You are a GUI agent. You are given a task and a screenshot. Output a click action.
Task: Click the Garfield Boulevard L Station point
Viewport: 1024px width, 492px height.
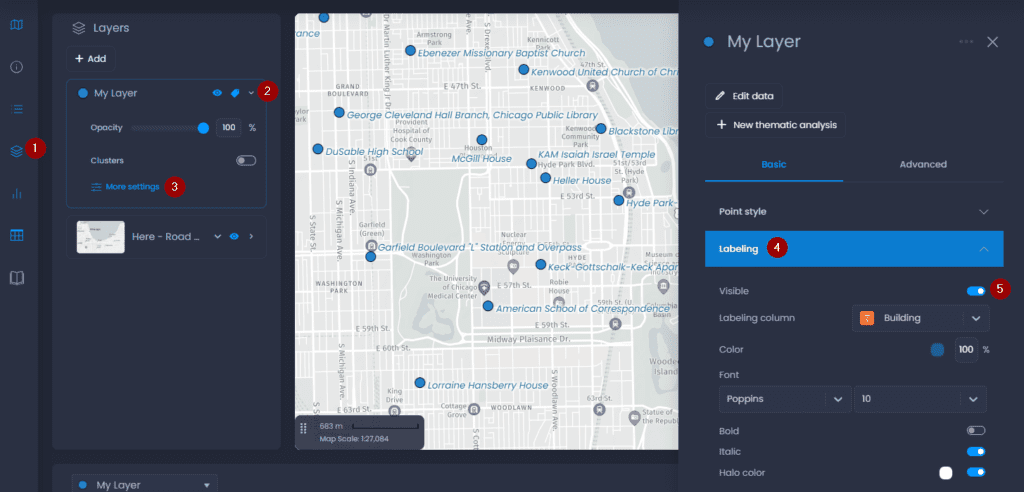pos(370,257)
